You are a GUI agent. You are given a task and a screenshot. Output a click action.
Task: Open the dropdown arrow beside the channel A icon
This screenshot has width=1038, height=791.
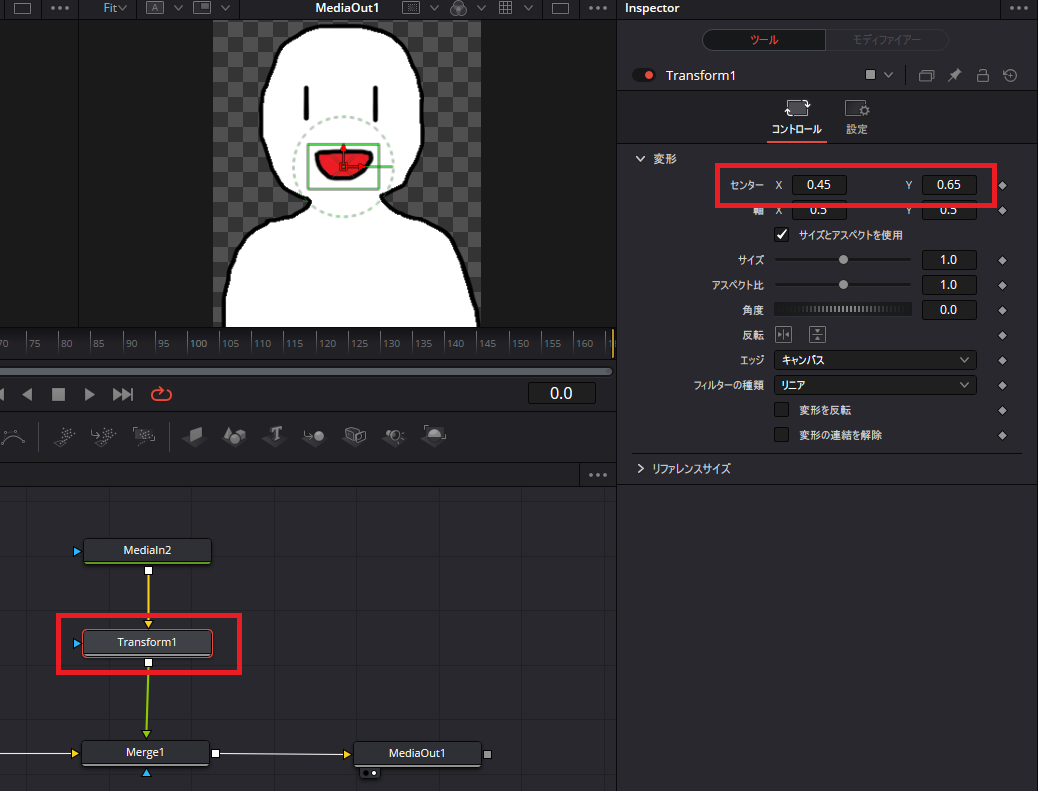(178, 8)
